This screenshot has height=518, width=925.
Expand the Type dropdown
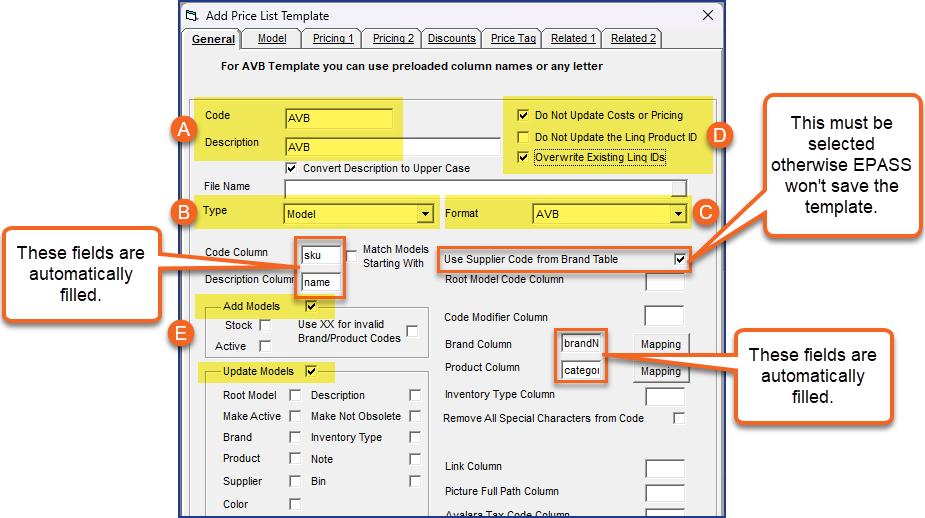pyautogui.click(x=425, y=214)
